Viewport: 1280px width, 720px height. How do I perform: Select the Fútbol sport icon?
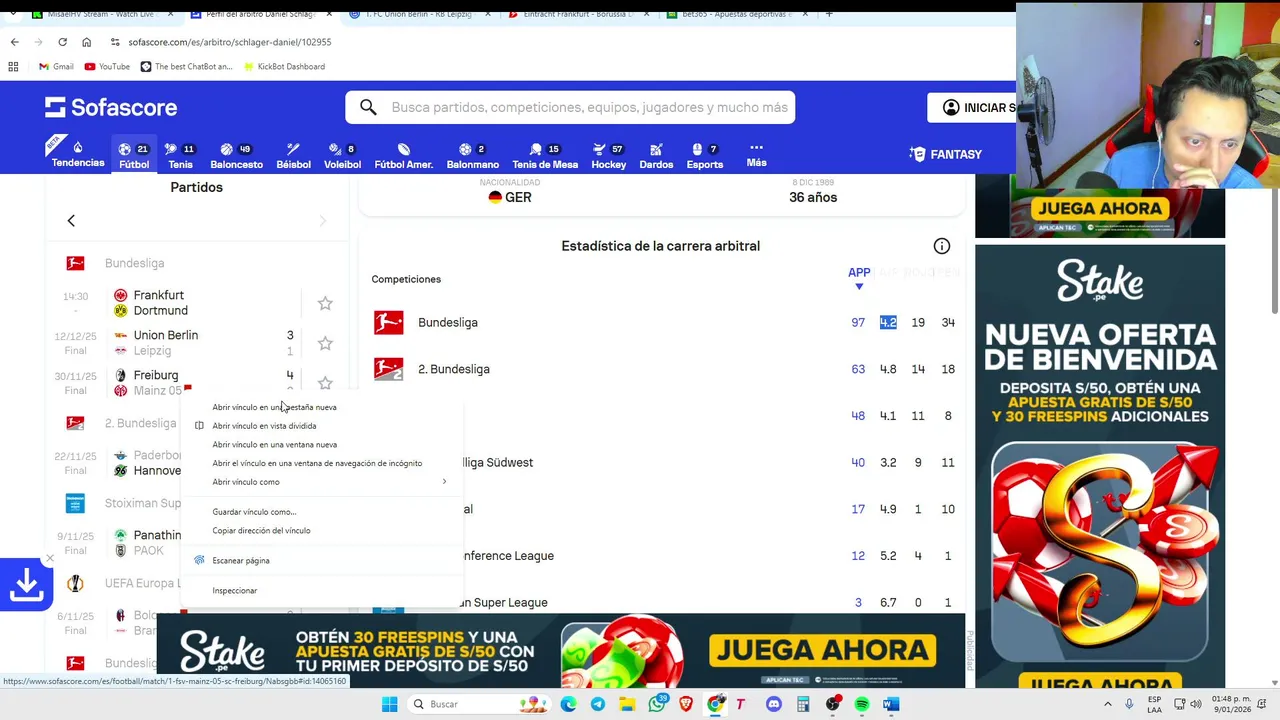pyautogui.click(x=134, y=155)
